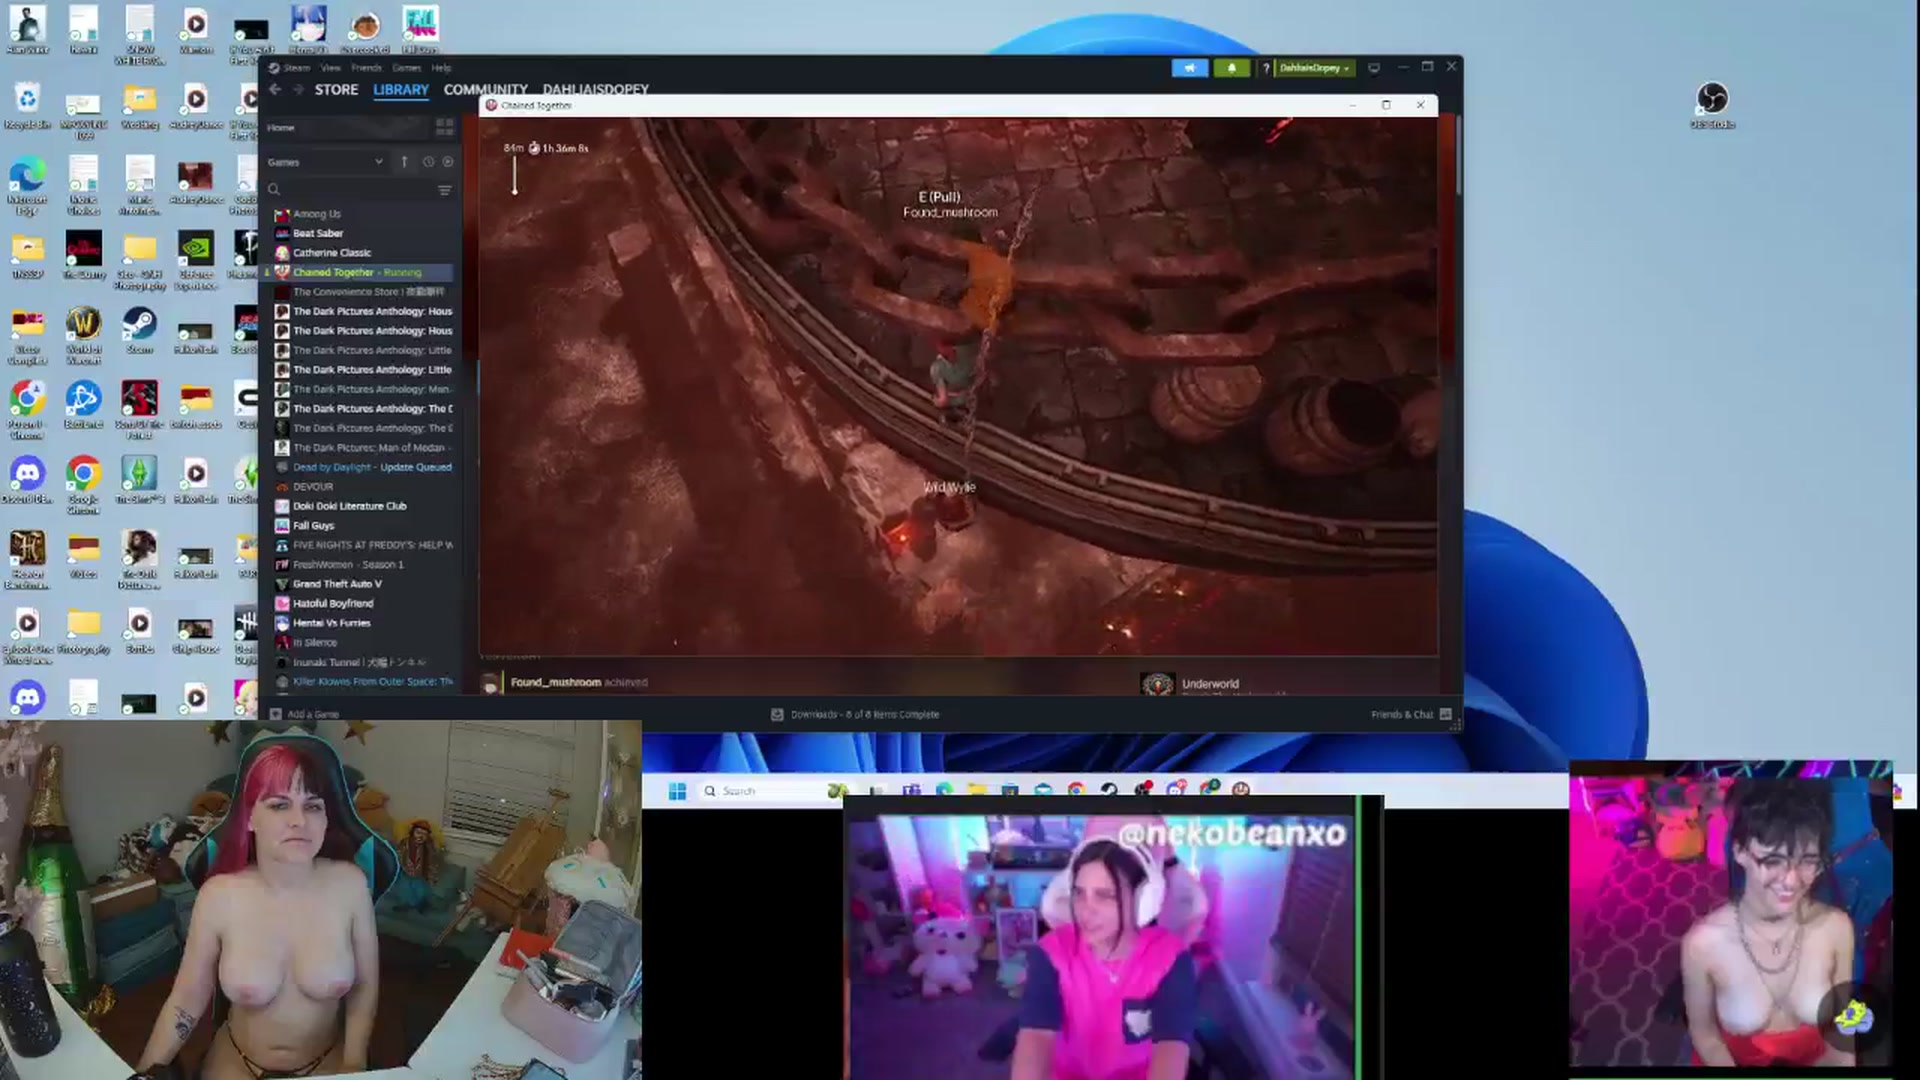
Task: Open the OBS Studio desktop shortcut
Action: pos(1712,106)
